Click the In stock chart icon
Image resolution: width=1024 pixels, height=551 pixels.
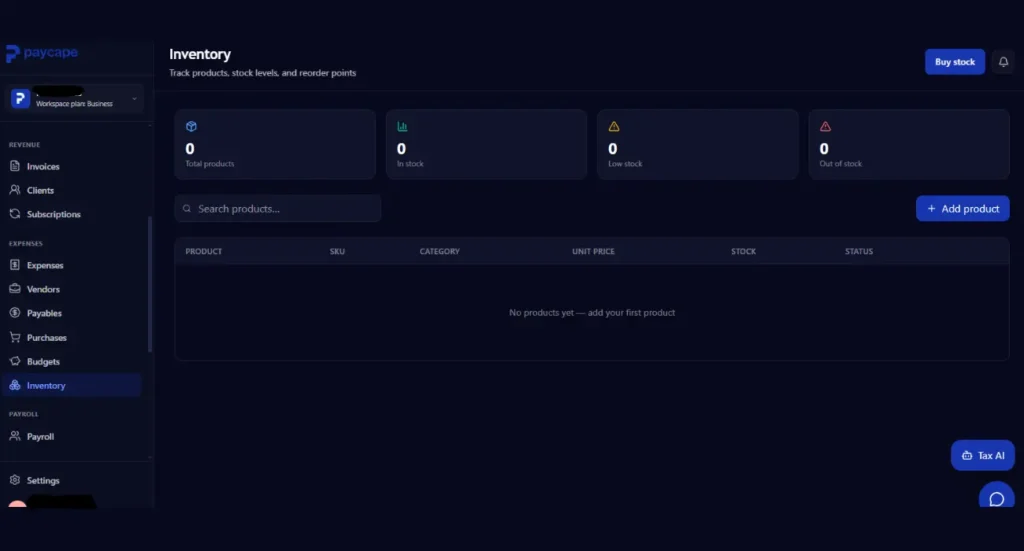click(402, 127)
